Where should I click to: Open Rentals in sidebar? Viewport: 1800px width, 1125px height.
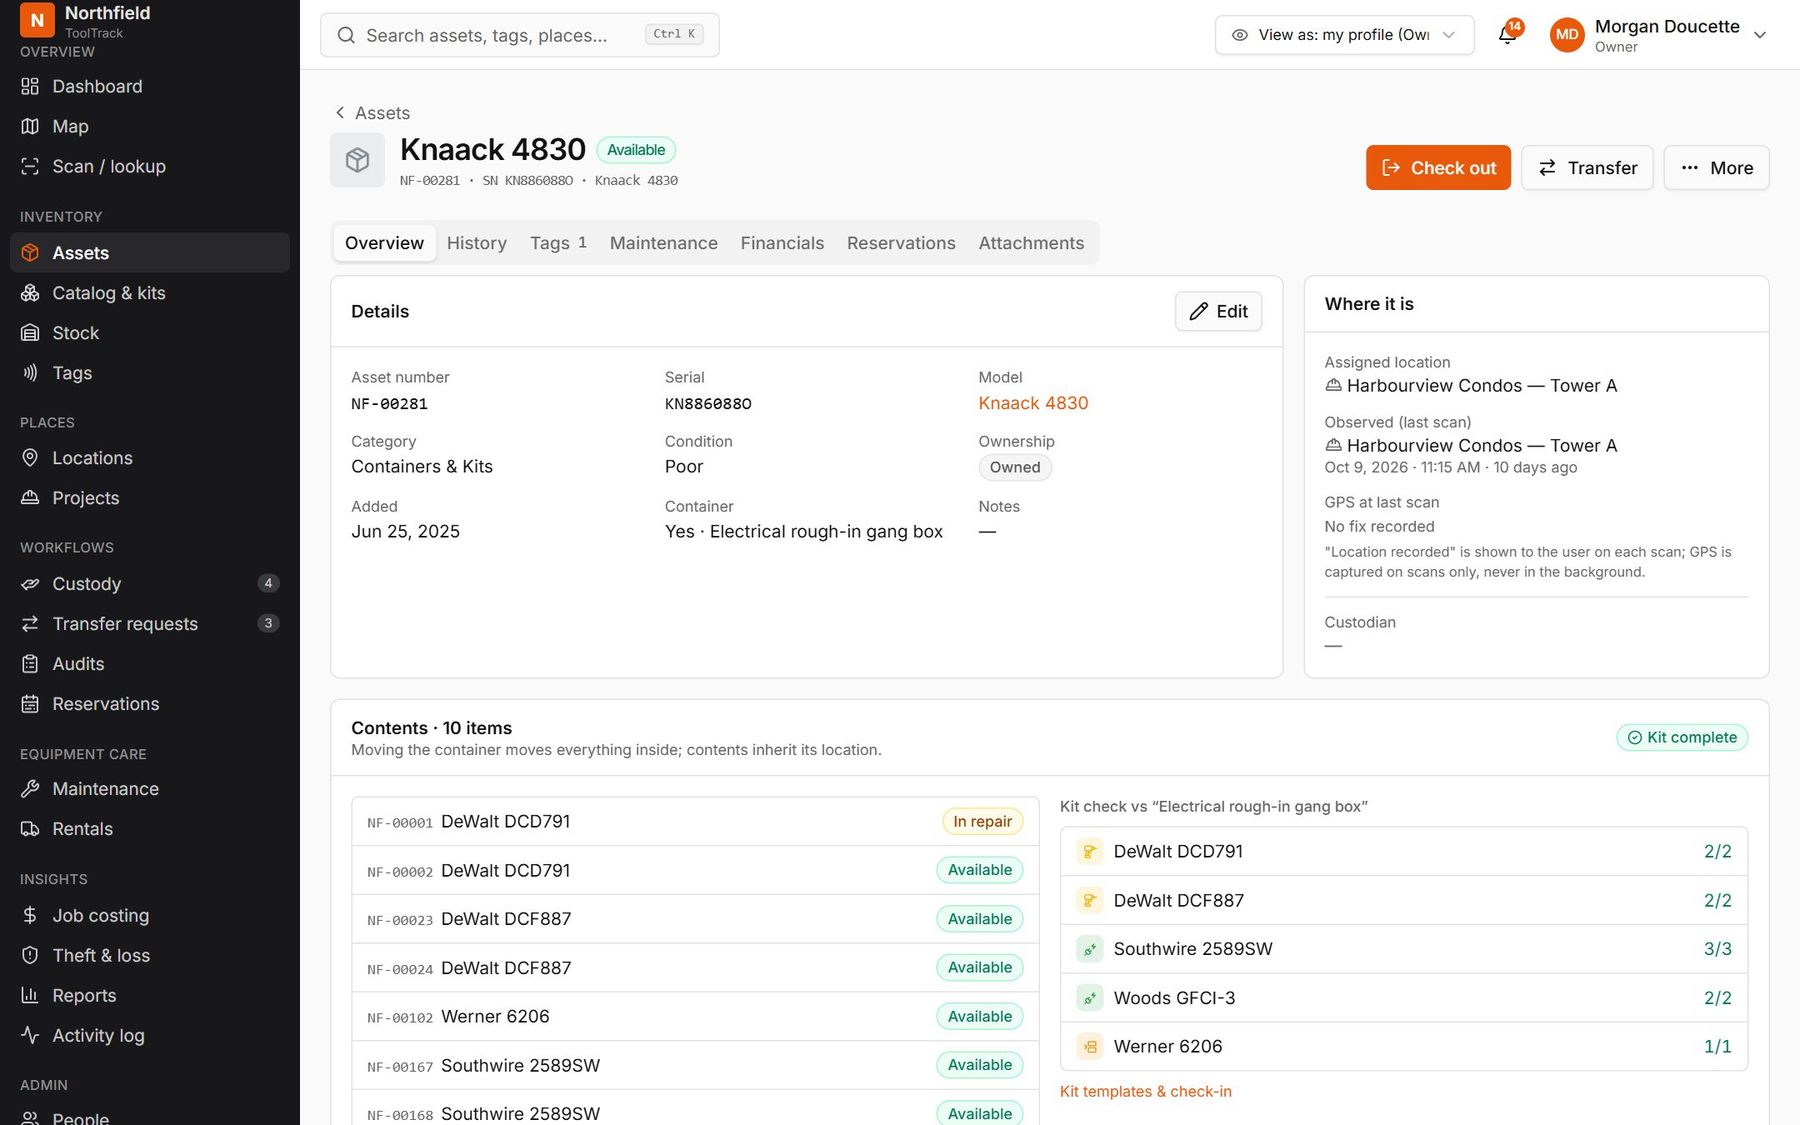[150, 829]
